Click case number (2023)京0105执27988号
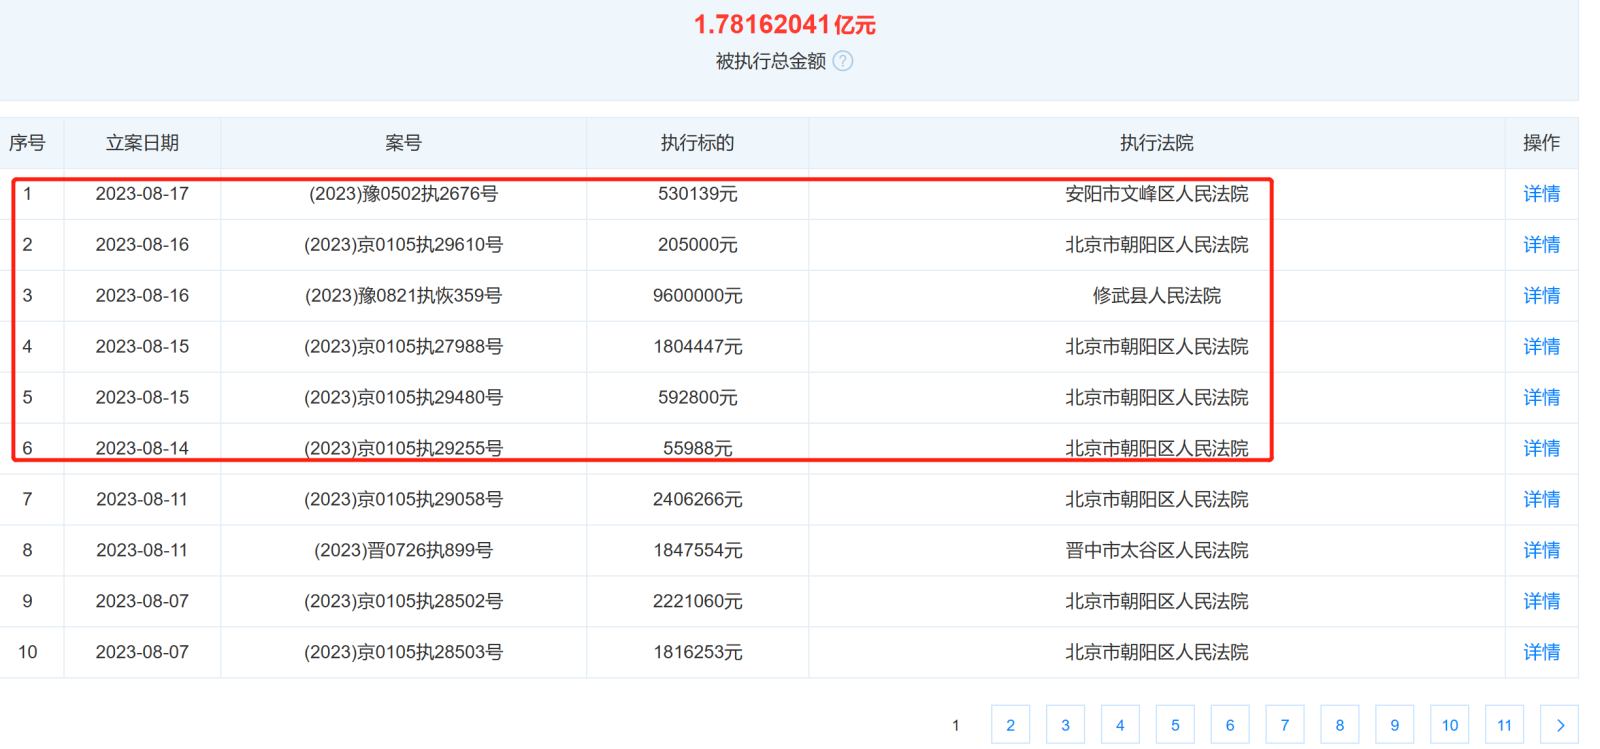 pyautogui.click(x=403, y=347)
